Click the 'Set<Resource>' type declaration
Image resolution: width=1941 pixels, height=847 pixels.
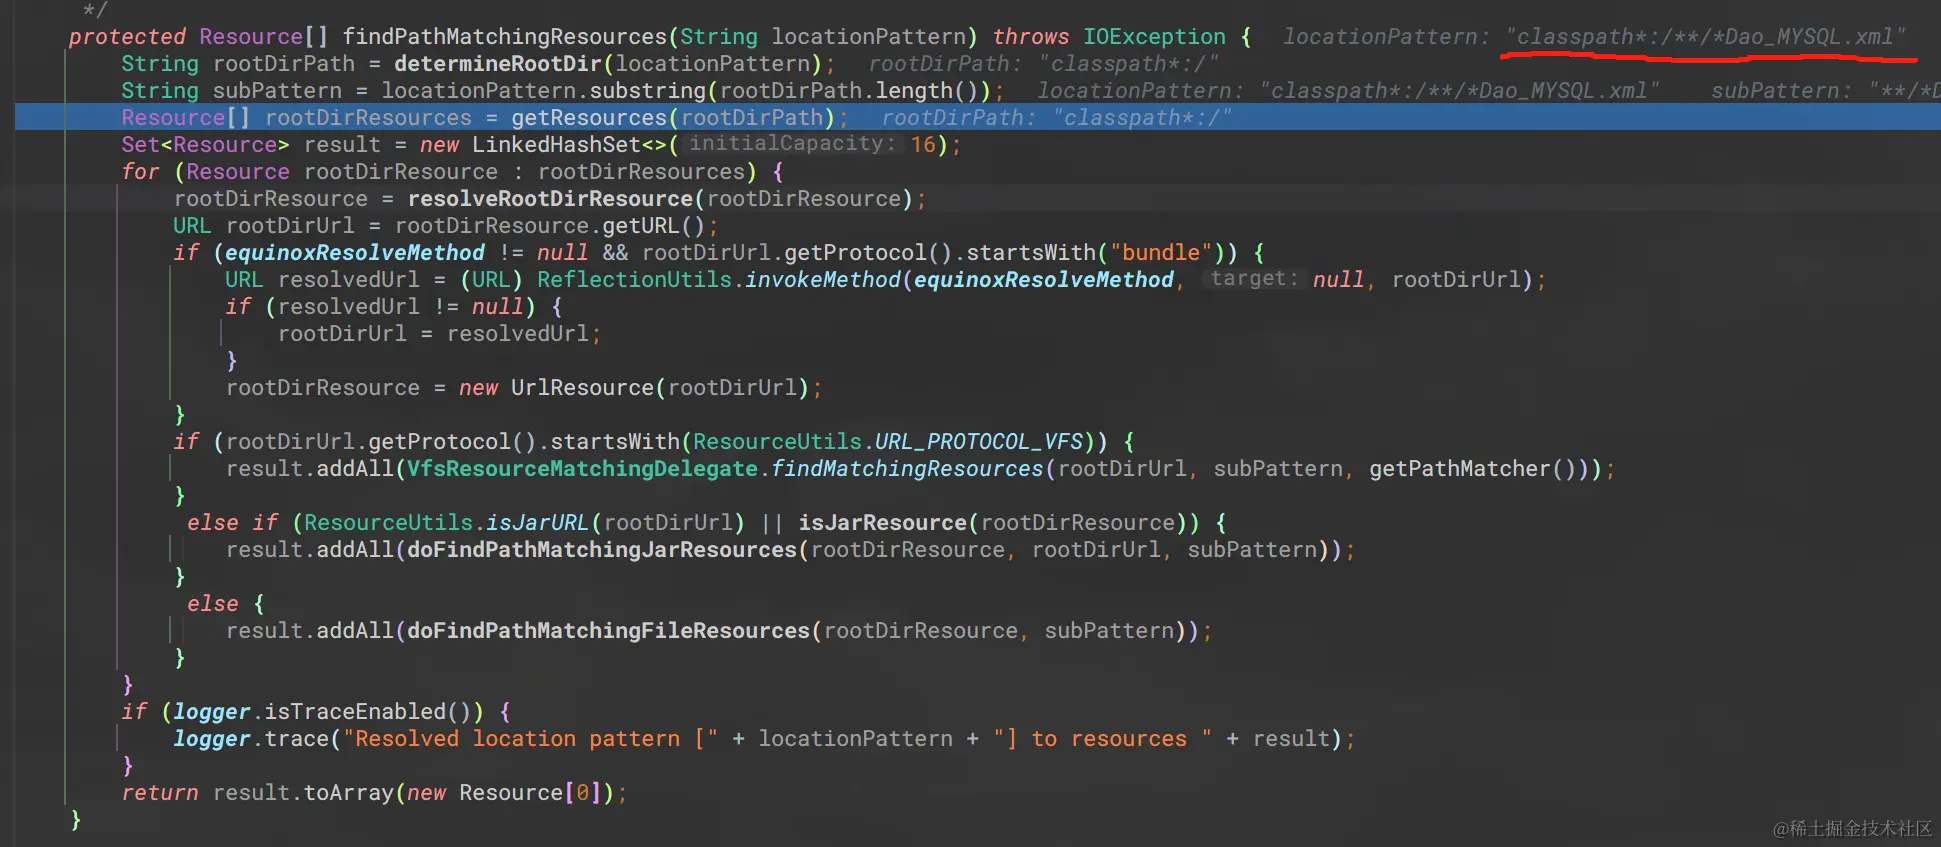click(205, 145)
